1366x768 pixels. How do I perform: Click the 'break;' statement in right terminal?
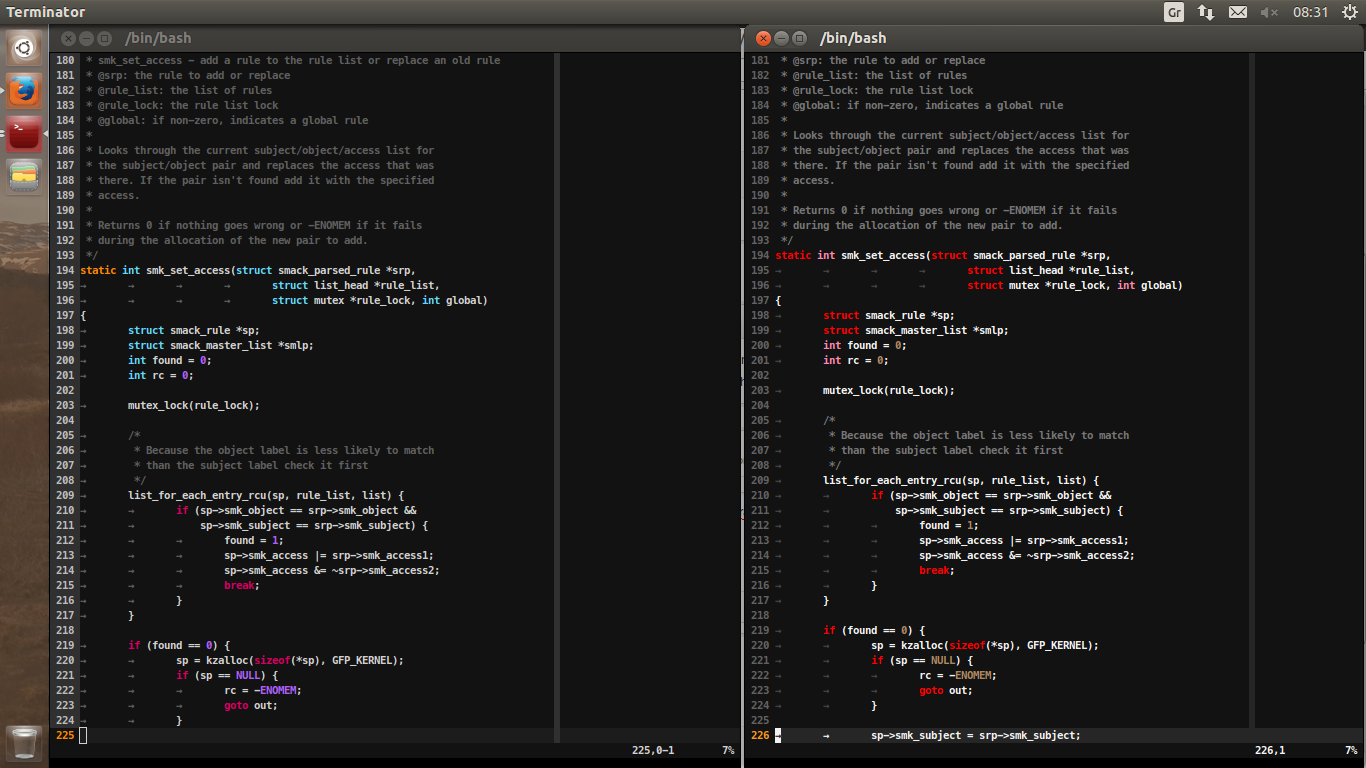click(x=937, y=570)
